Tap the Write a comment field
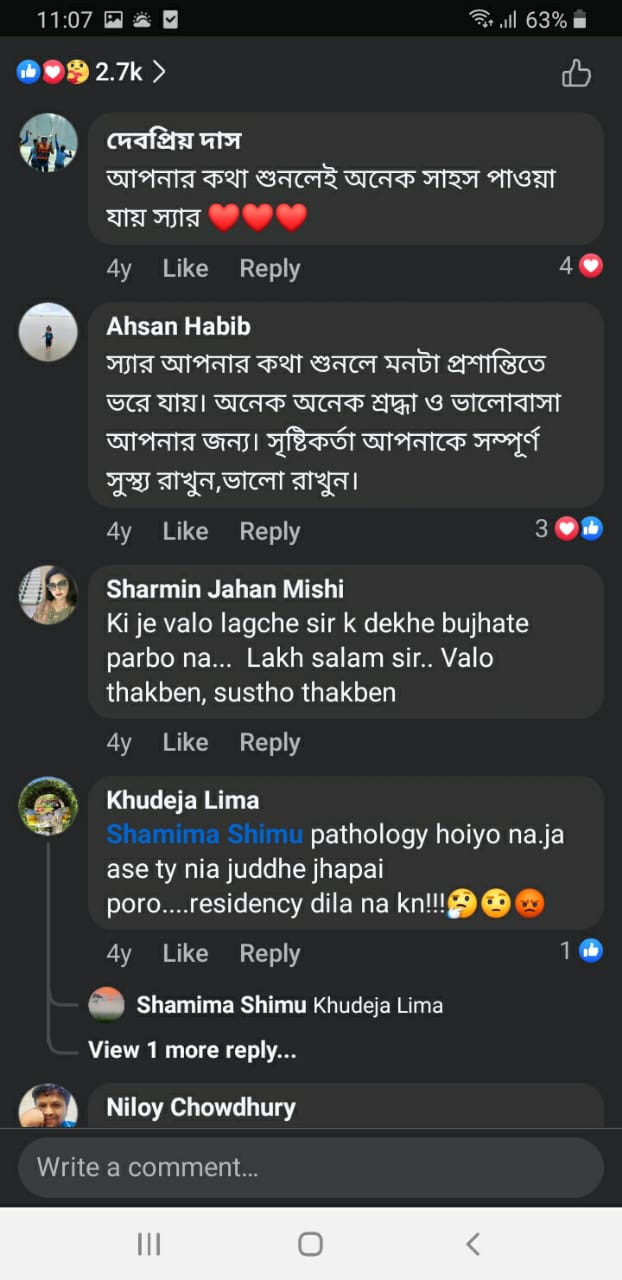Screen dimensions: 622x1280 tap(311, 1167)
